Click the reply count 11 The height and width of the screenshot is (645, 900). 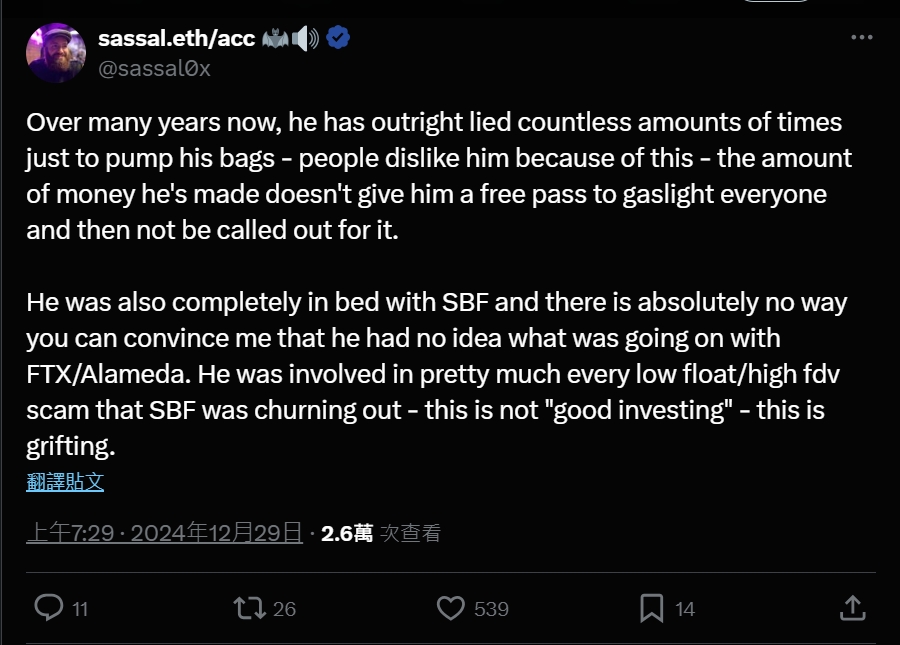(x=80, y=608)
